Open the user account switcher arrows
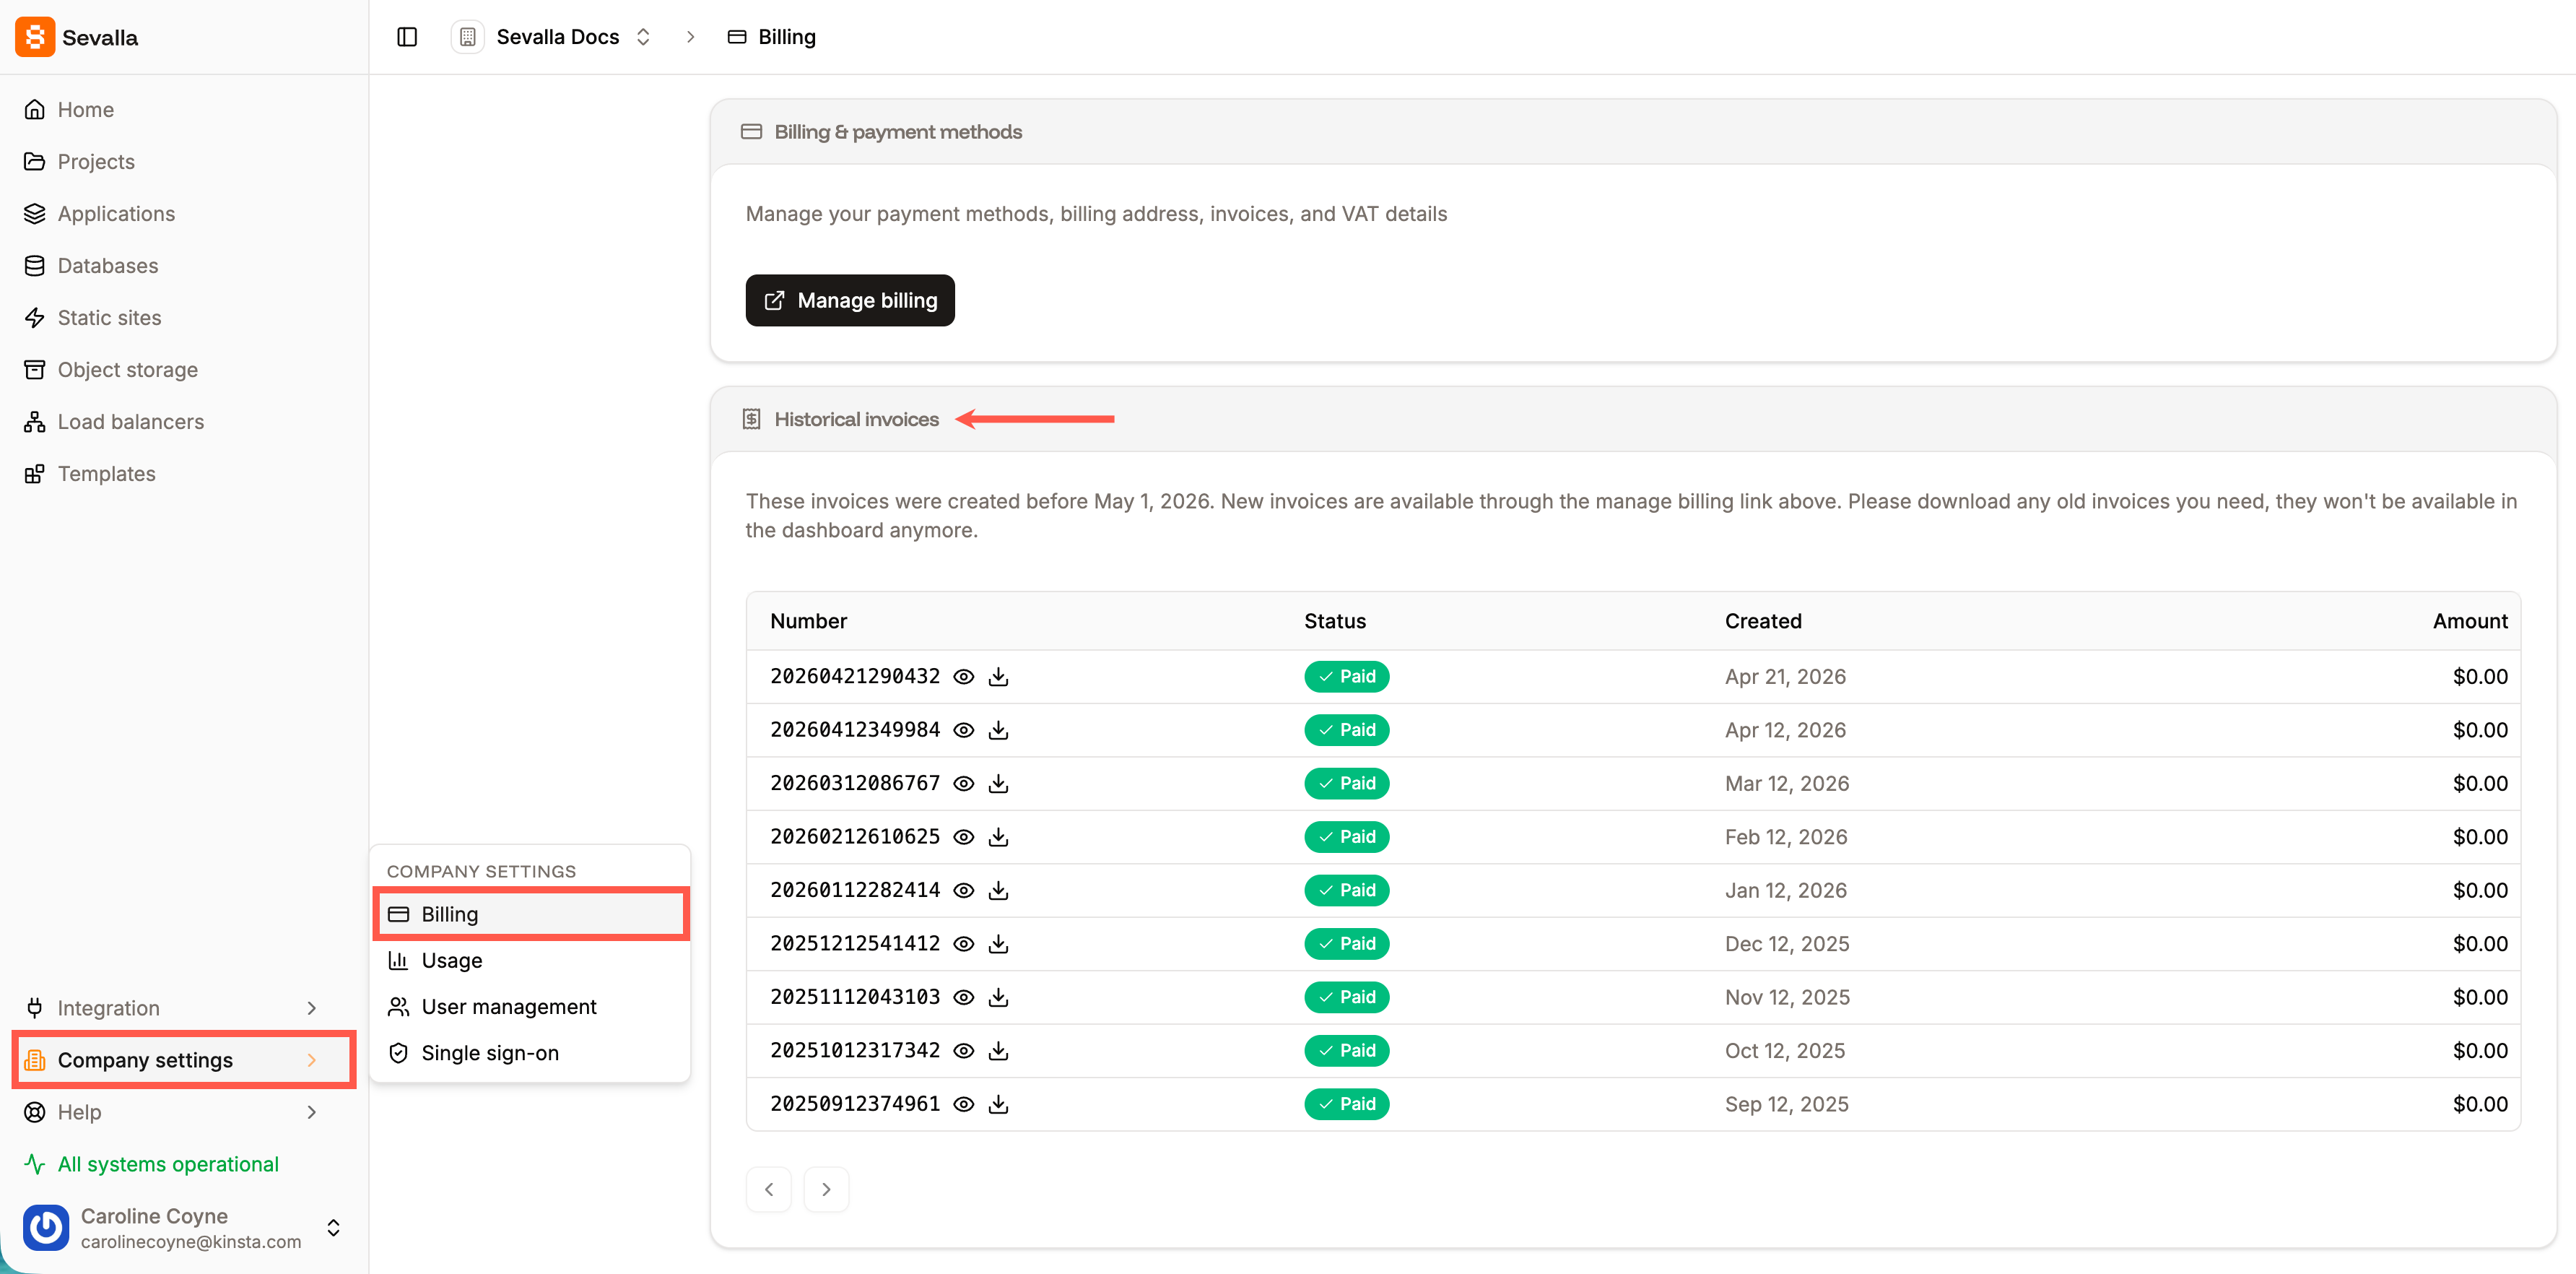2576x1274 pixels. pyautogui.click(x=333, y=1228)
